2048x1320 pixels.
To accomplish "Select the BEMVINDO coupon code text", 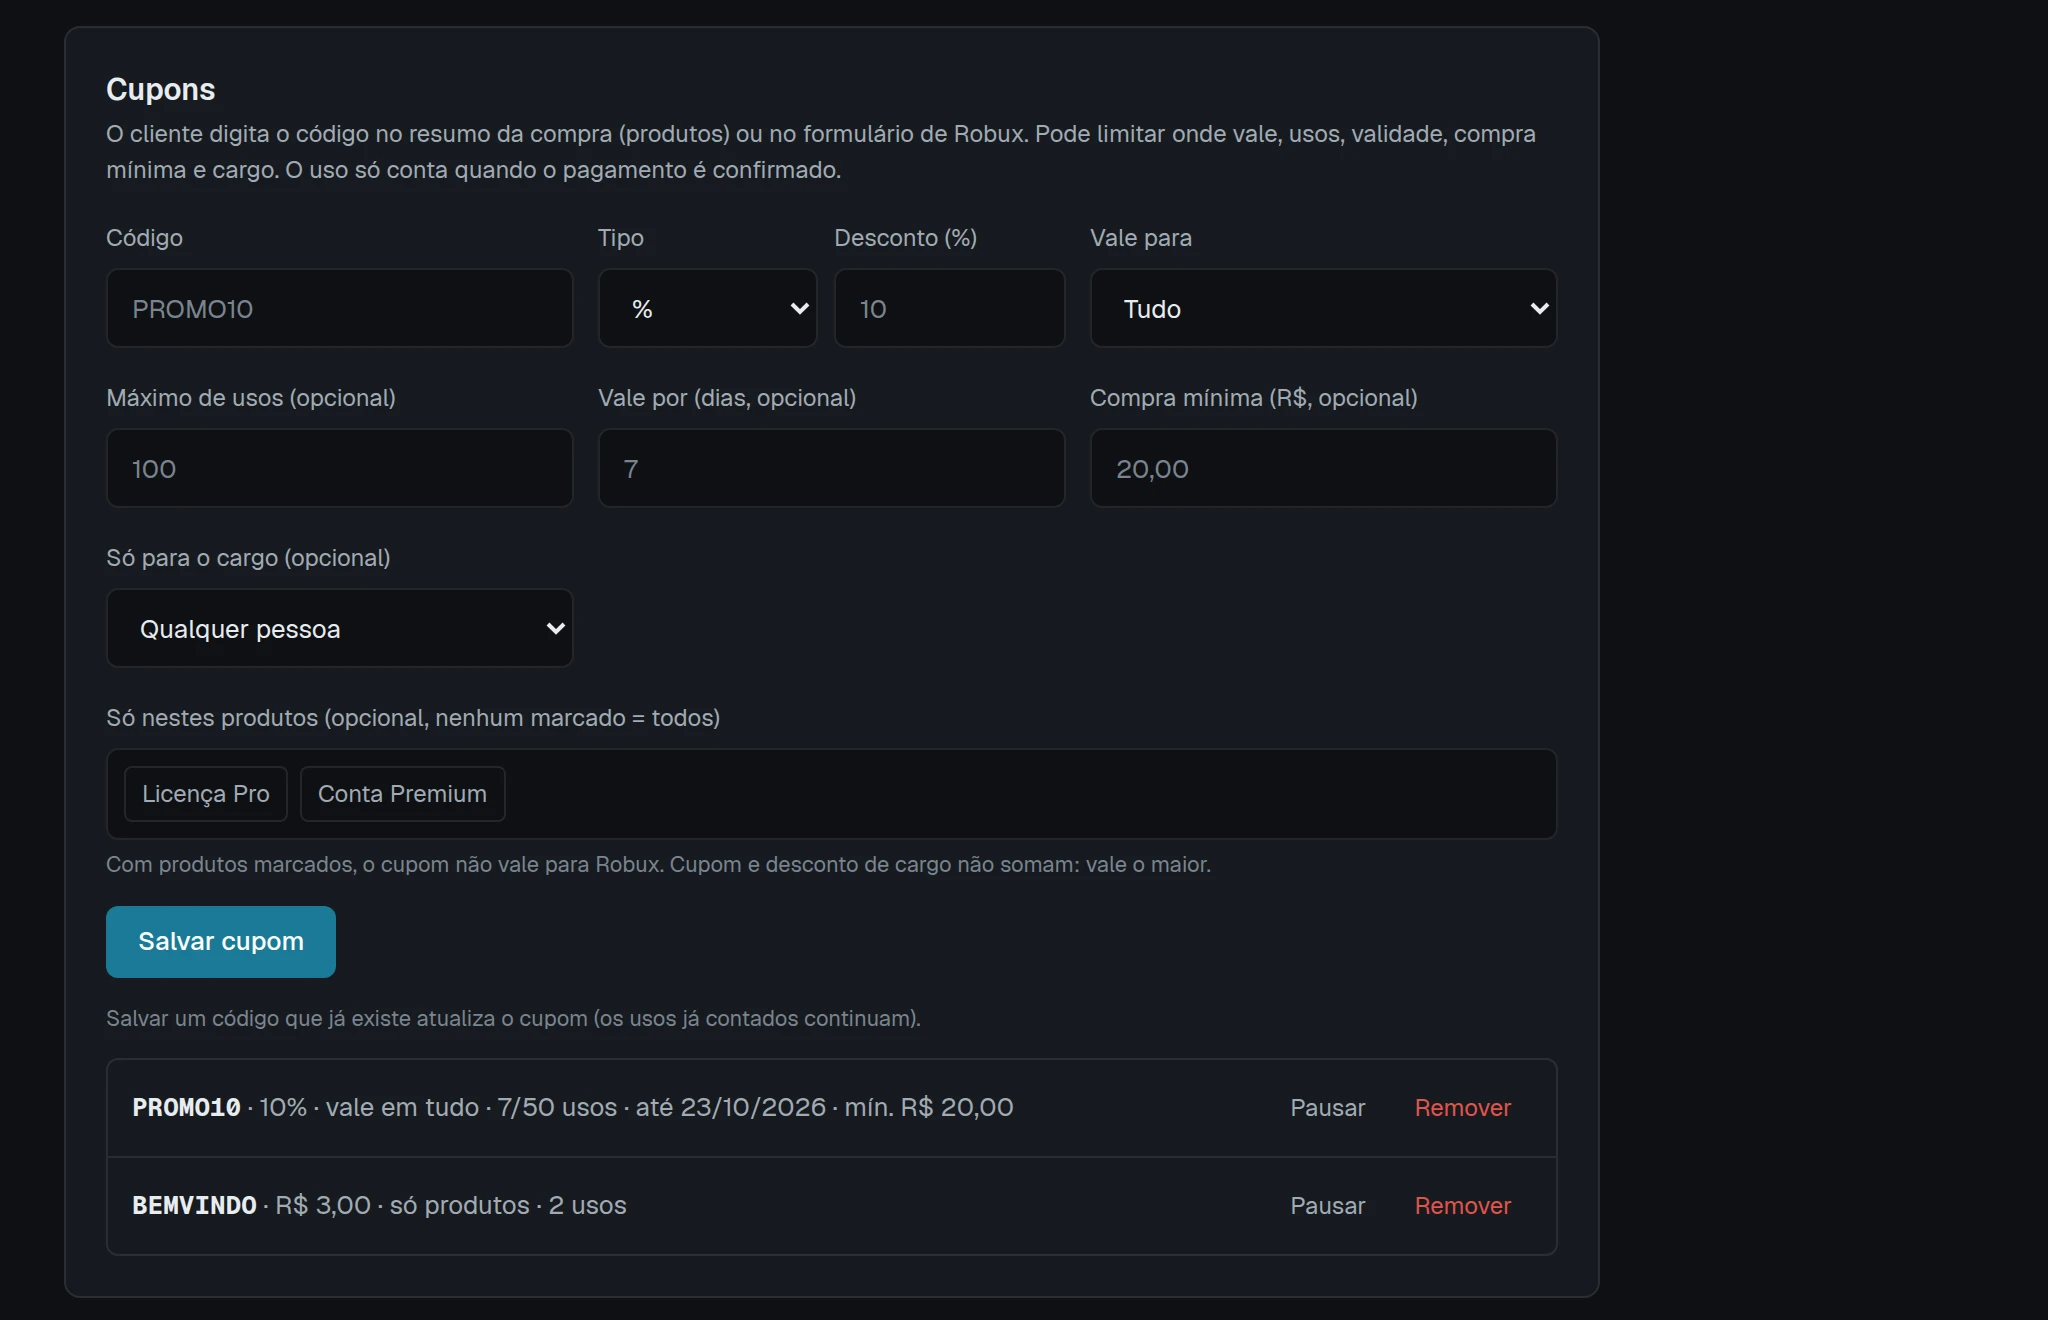I will coord(194,1206).
